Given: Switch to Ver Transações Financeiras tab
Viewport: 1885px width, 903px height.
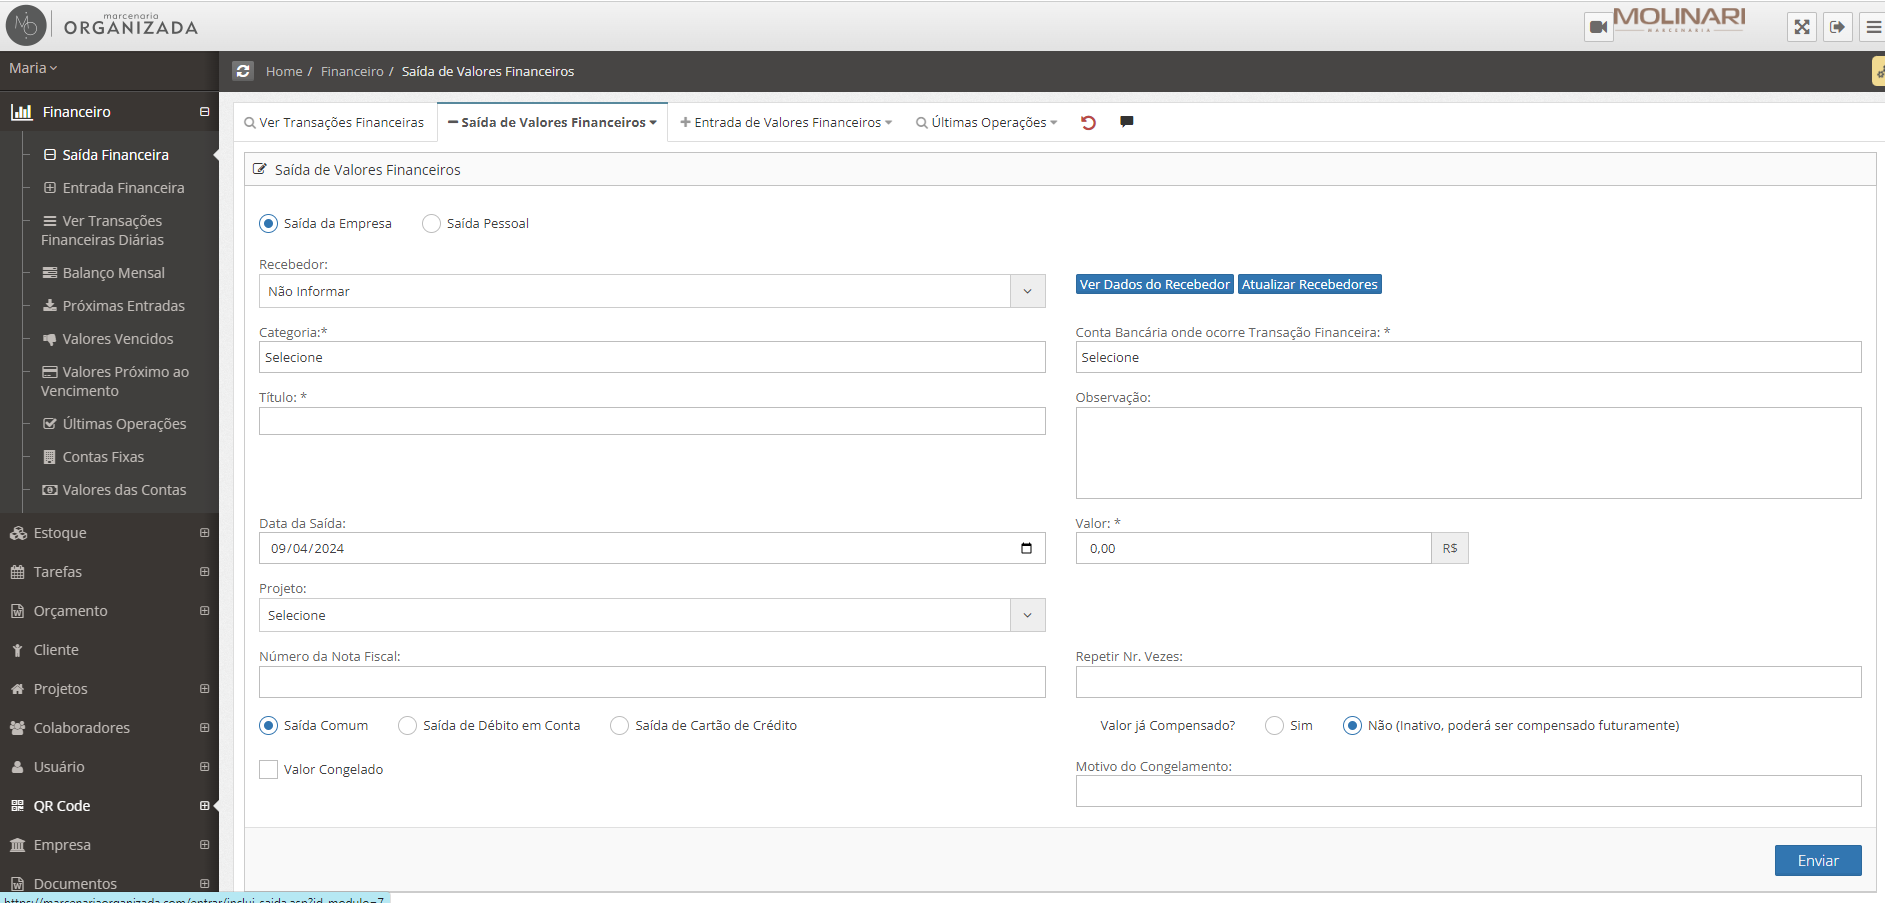Looking at the screenshot, I should coord(334,122).
